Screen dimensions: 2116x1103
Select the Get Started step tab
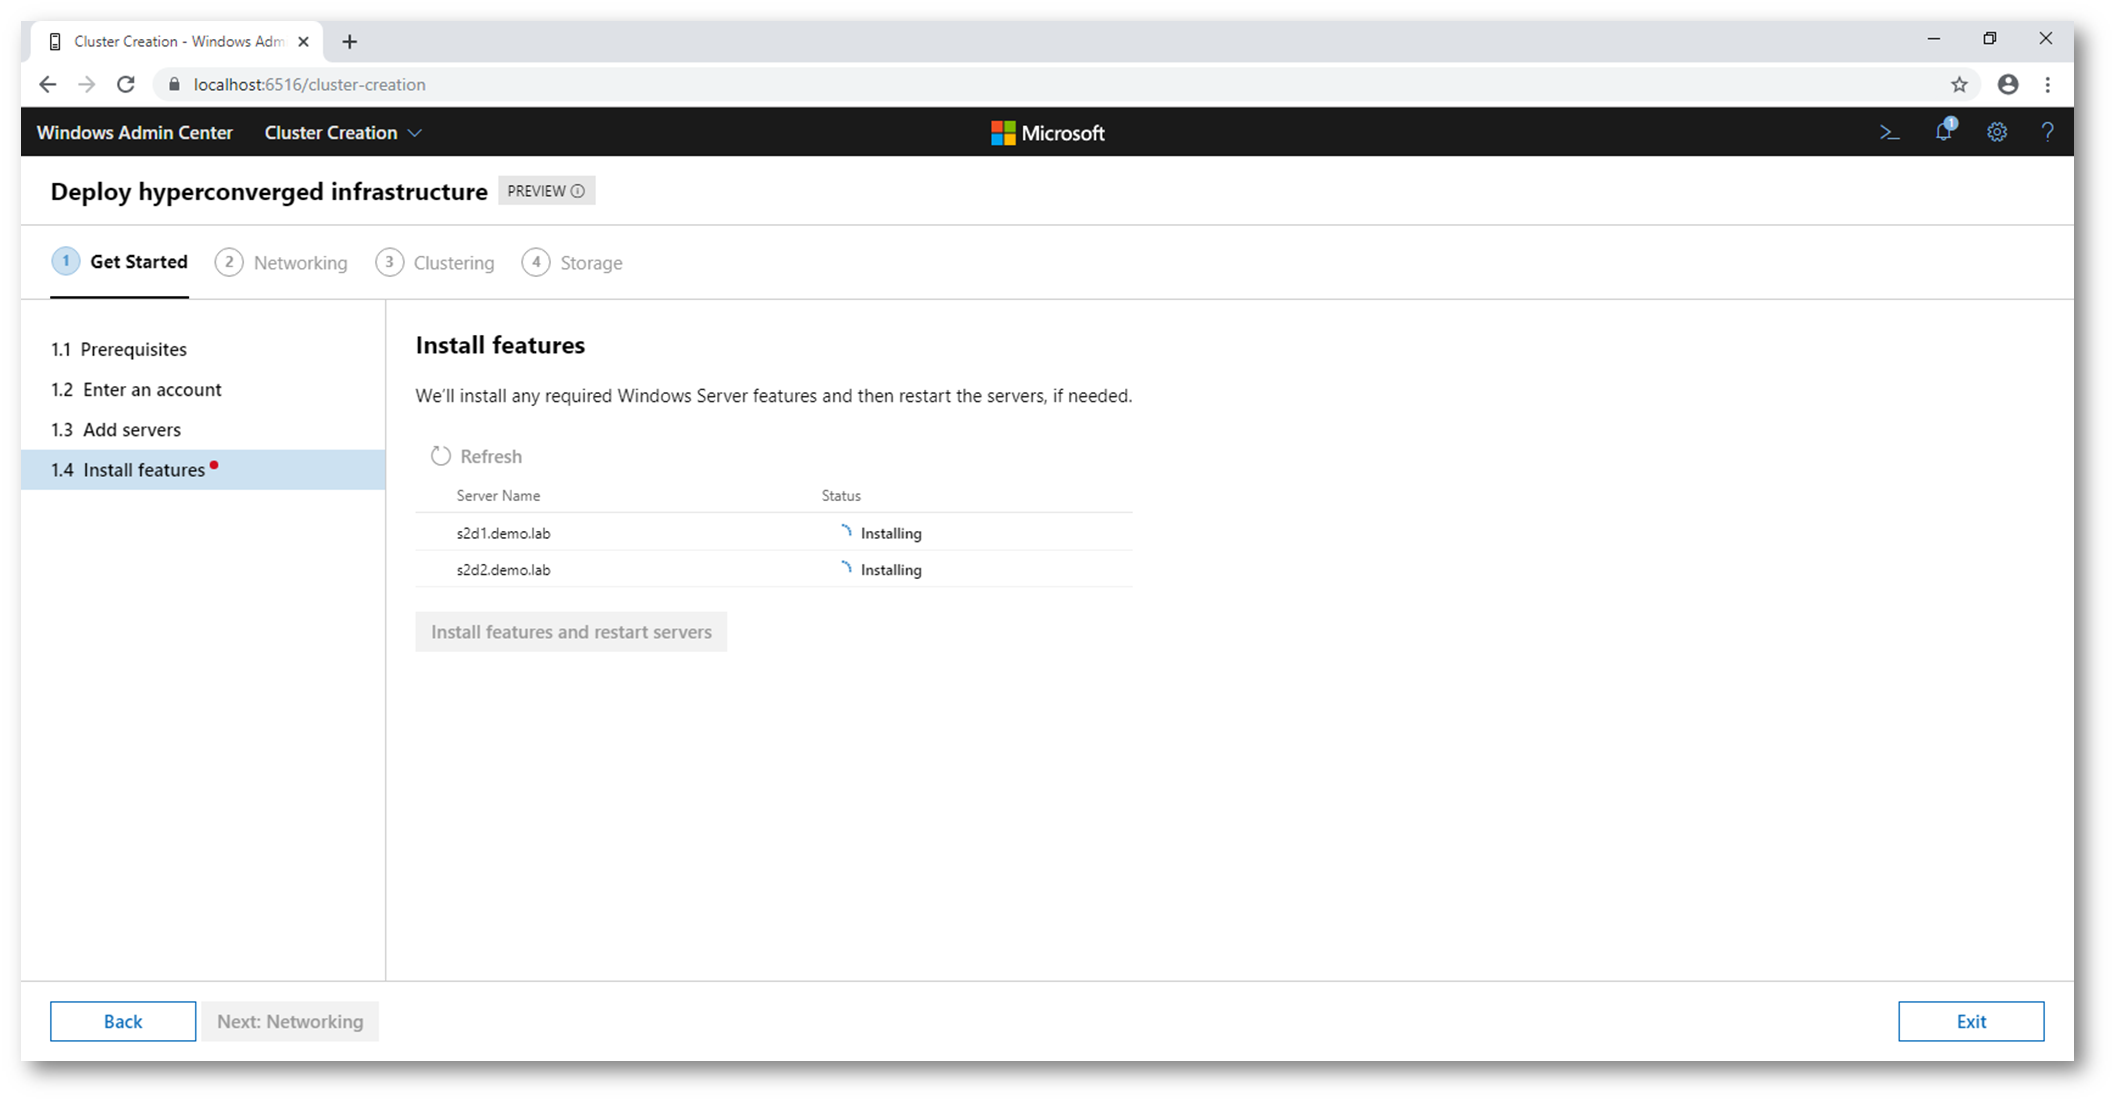click(x=120, y=262)
